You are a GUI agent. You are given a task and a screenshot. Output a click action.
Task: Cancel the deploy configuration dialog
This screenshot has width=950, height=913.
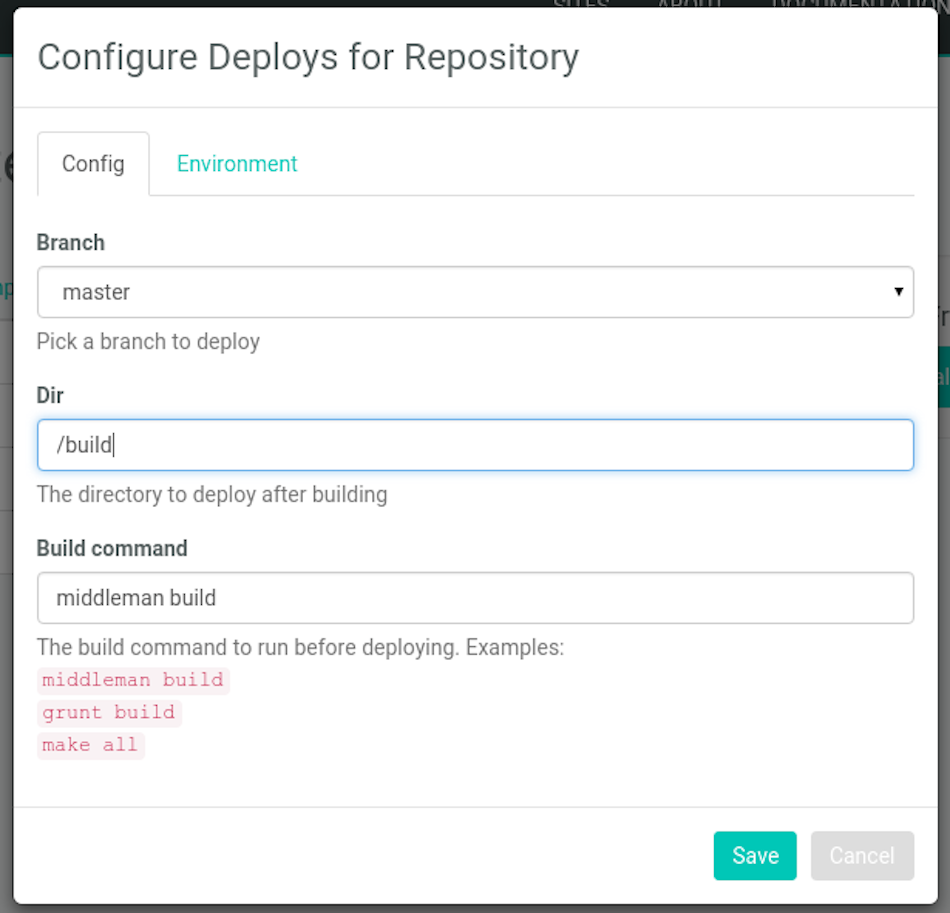click(862, 855)
